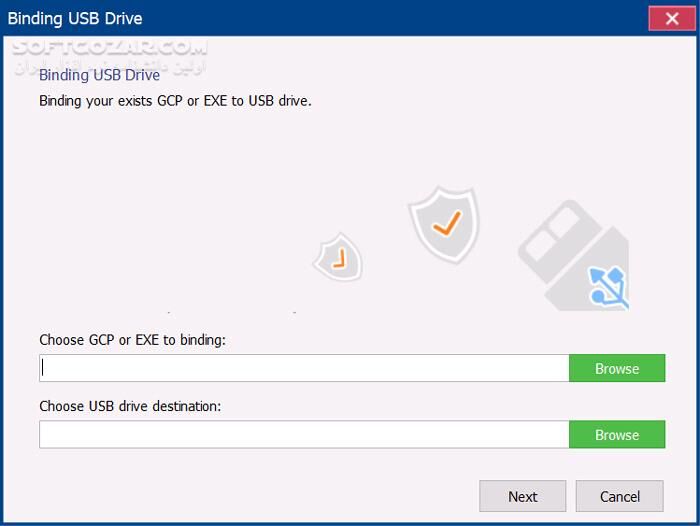This screenshot has width=700, height=526.
Task: Focus the USB drive destination field
Action: click(304, 435)
